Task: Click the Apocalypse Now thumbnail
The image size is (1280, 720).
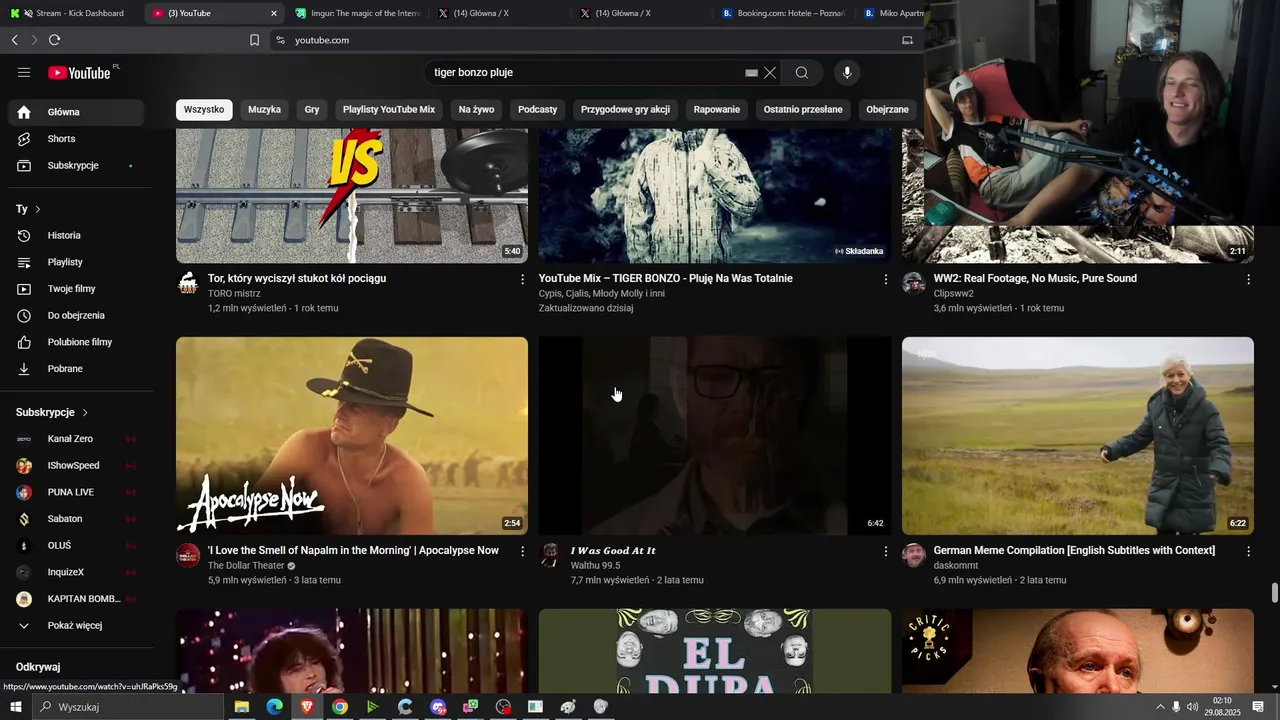Action: pos(352,436)
